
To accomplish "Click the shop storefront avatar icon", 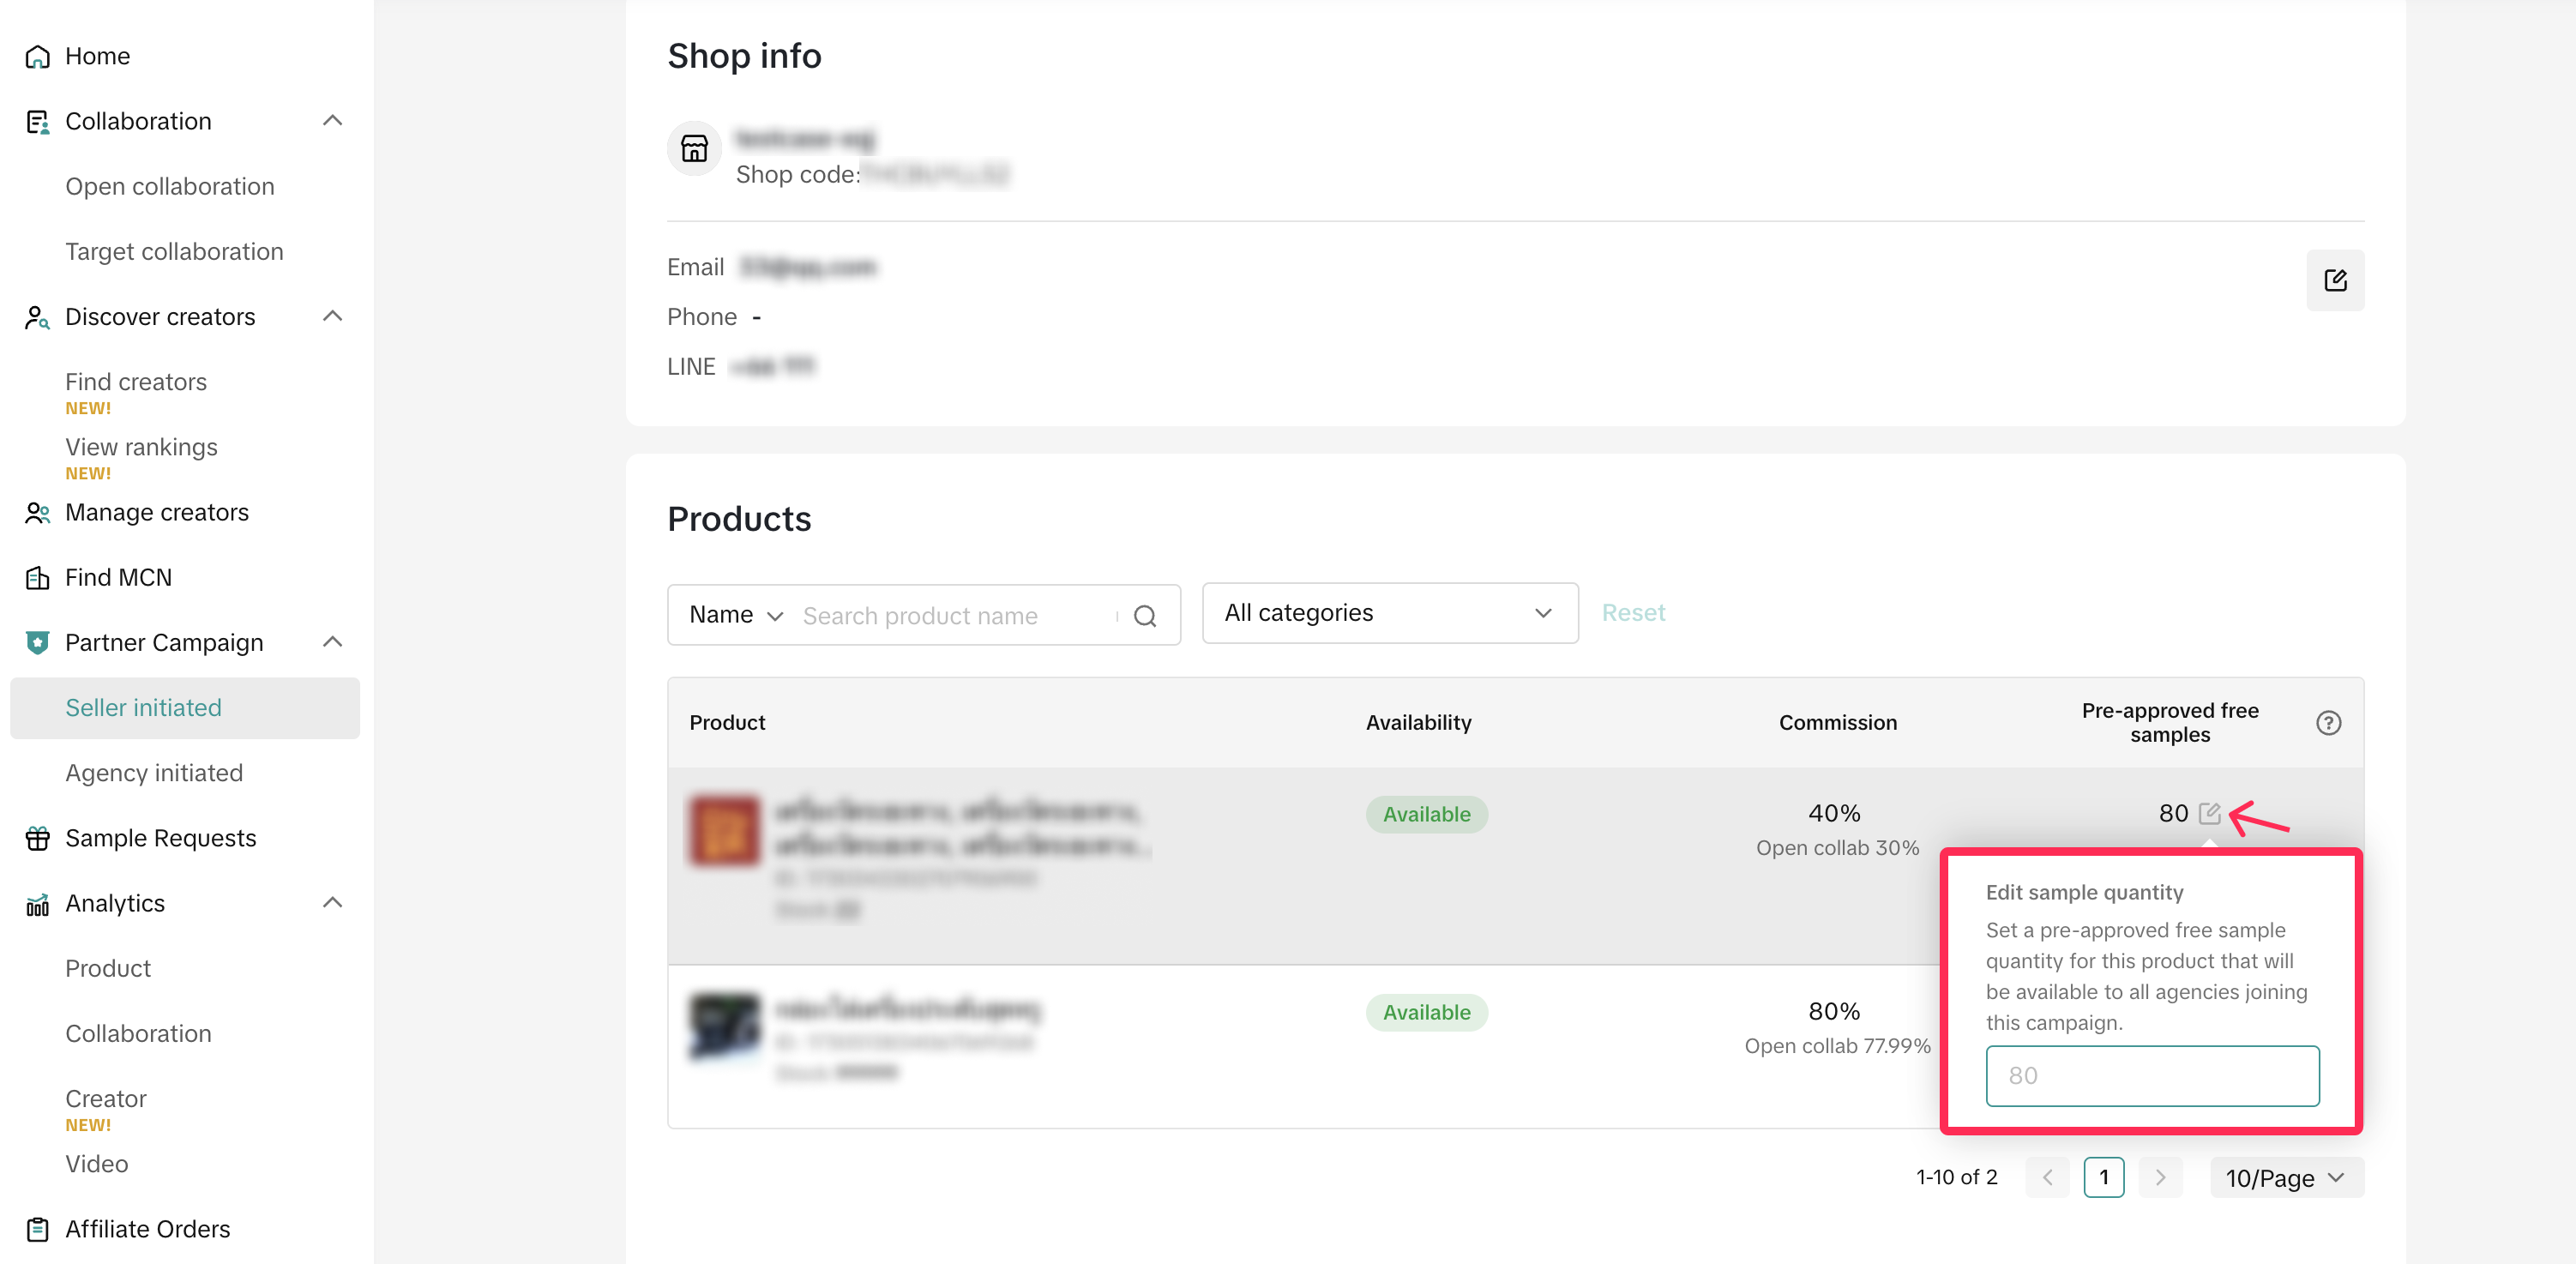I will tap(694, 149).
